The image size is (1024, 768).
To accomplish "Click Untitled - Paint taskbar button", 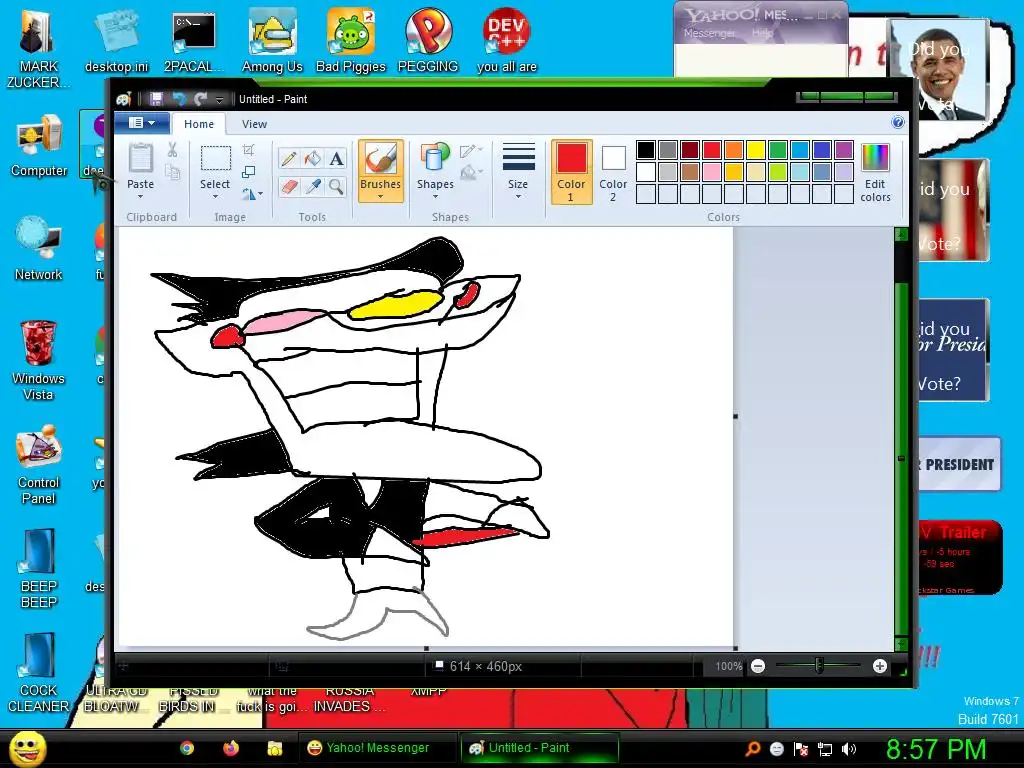I will click(x=539, y=748).
